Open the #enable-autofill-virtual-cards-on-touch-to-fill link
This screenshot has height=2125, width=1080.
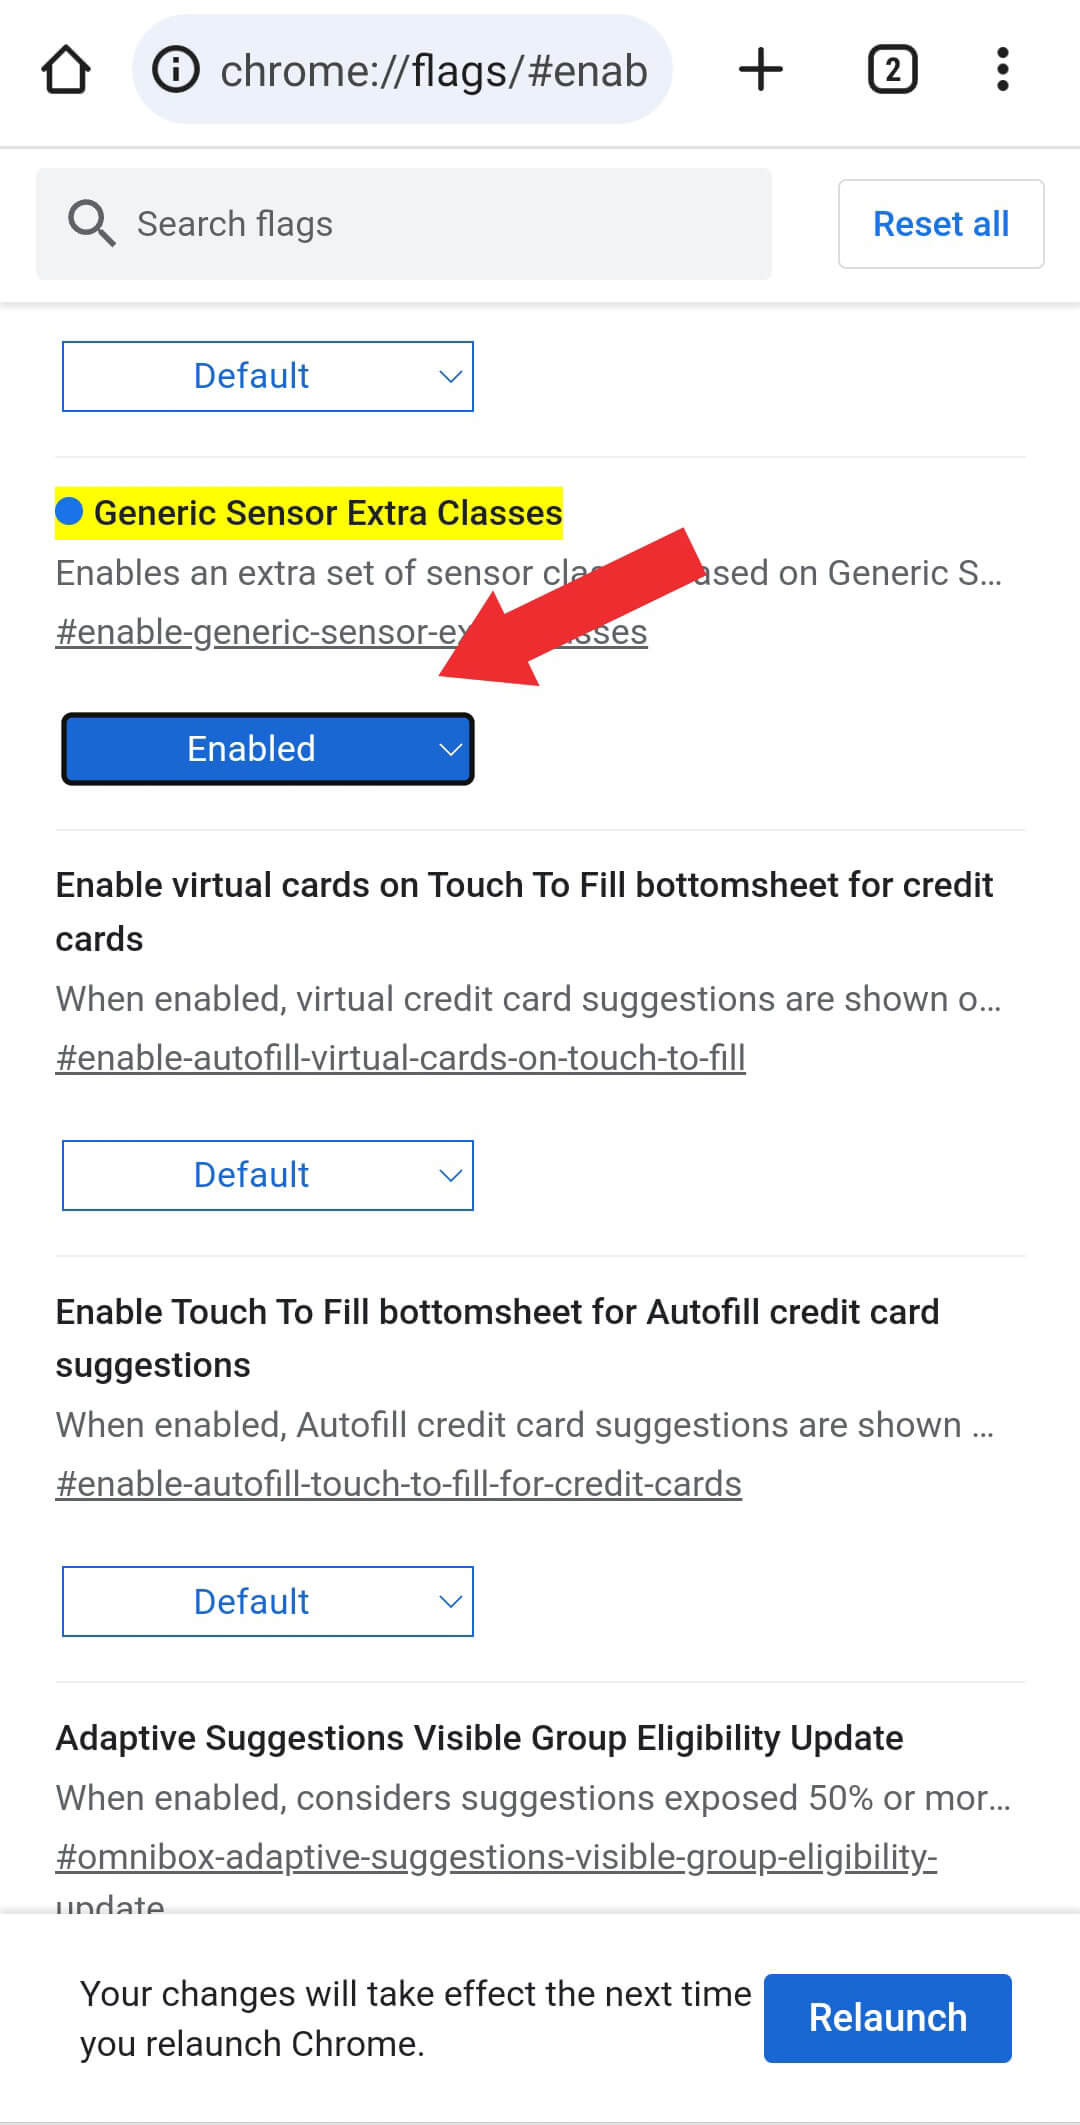[x=401, y=1058]
